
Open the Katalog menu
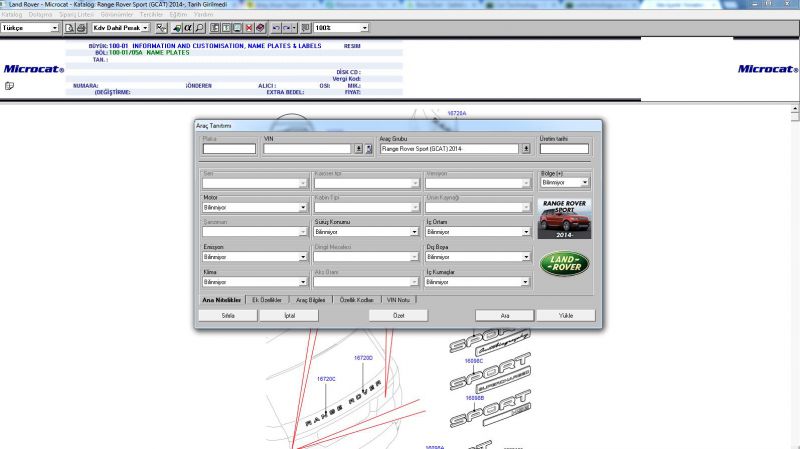pyautogui.click(x=12, y=14)
